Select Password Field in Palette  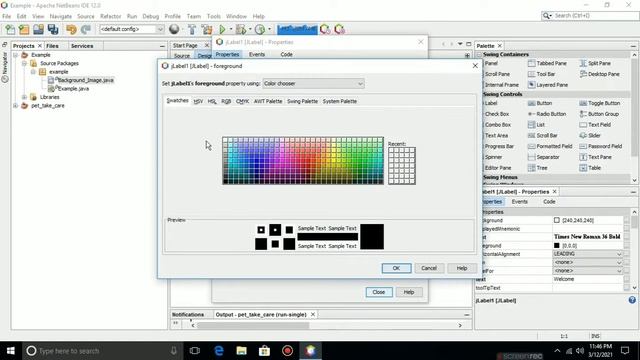click(600, 146)
